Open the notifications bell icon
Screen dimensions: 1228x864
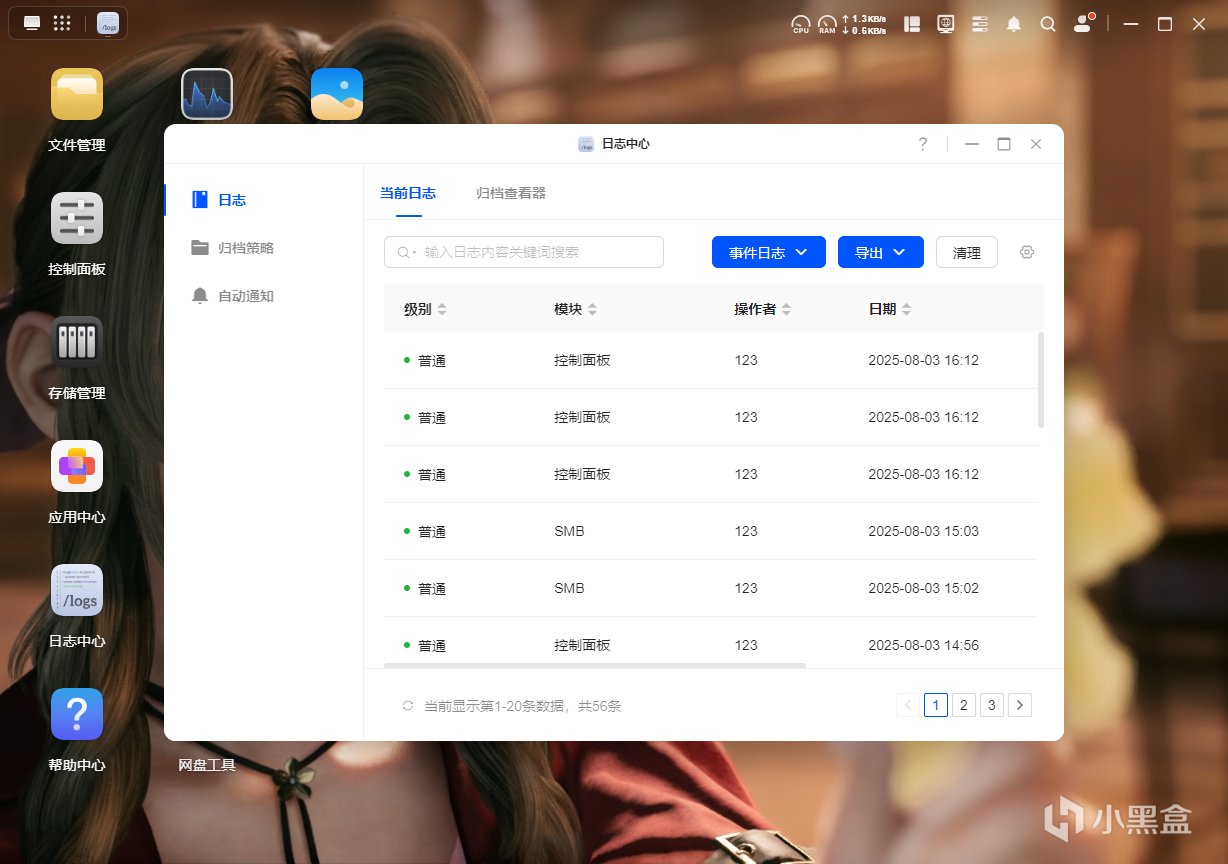pos(1014,24)
